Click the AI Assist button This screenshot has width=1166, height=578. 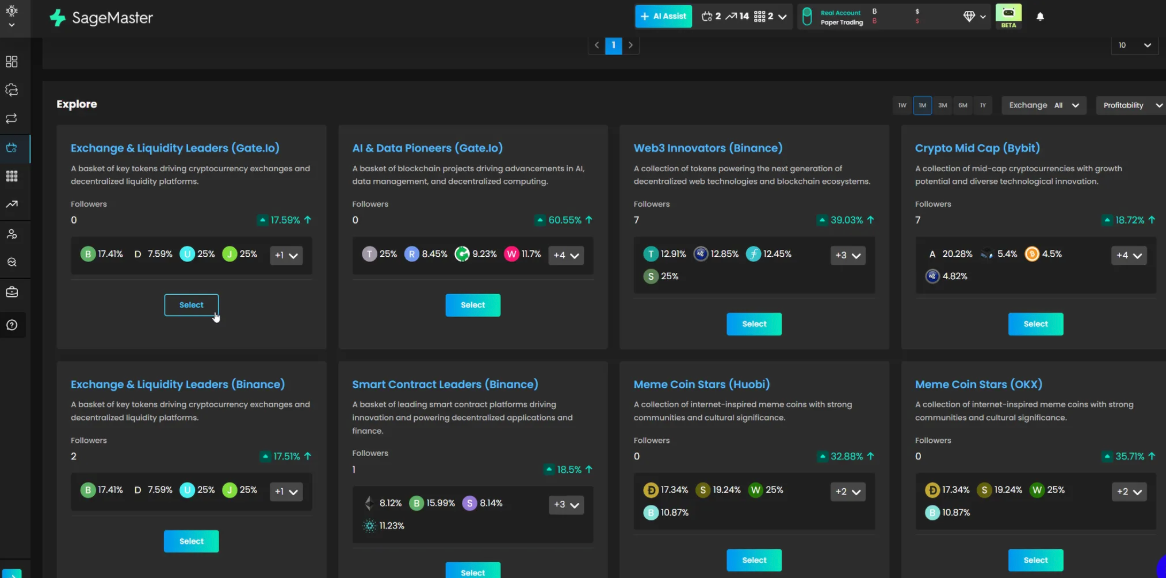point(664,16)
